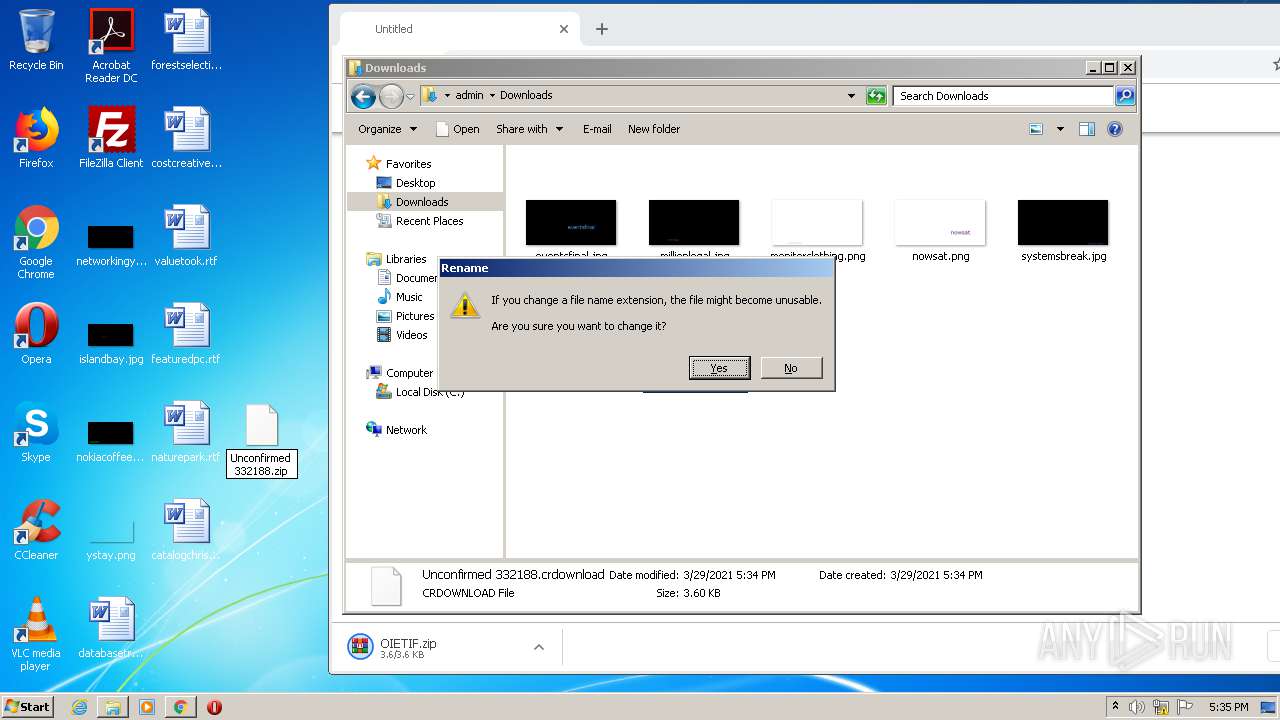This screenshot has height=720, width=1280.
Task: Close the Untitled Chrome tab
Action: pyautogui.click(x=564, y=29)
